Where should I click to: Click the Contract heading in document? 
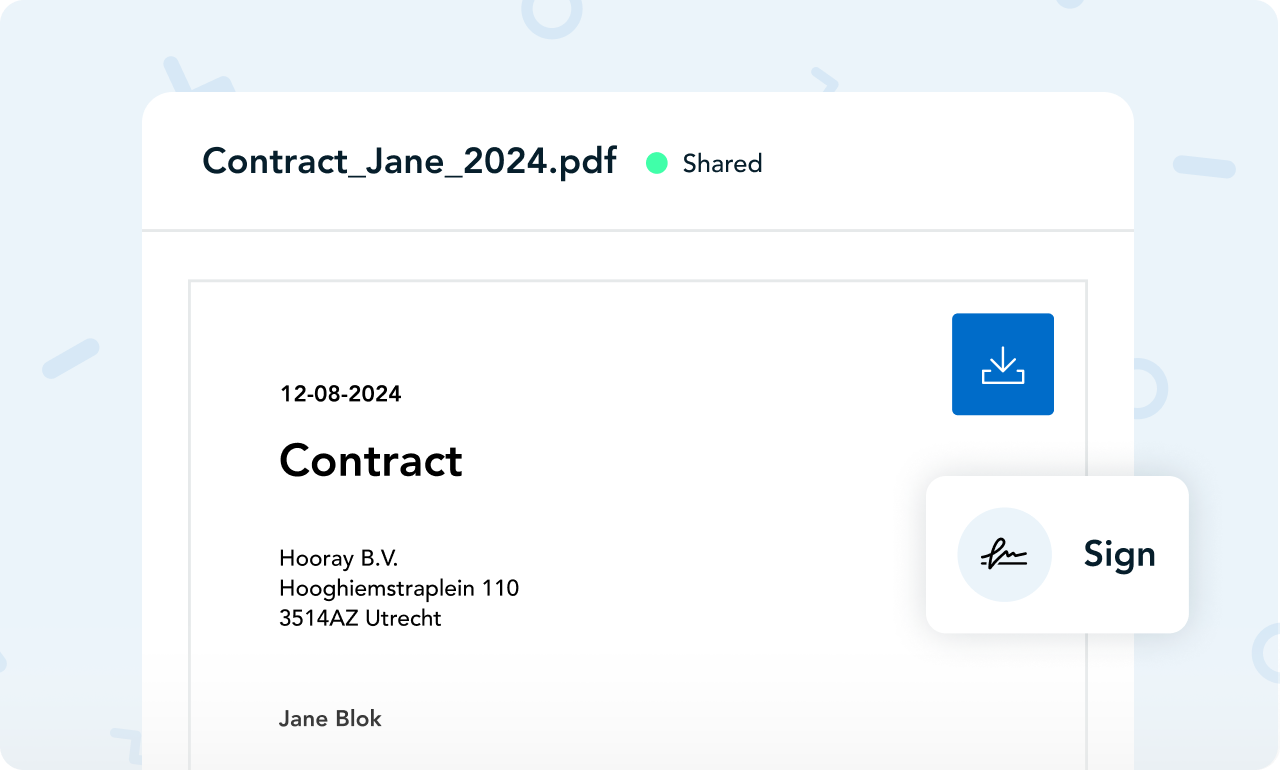pos(371,460)
